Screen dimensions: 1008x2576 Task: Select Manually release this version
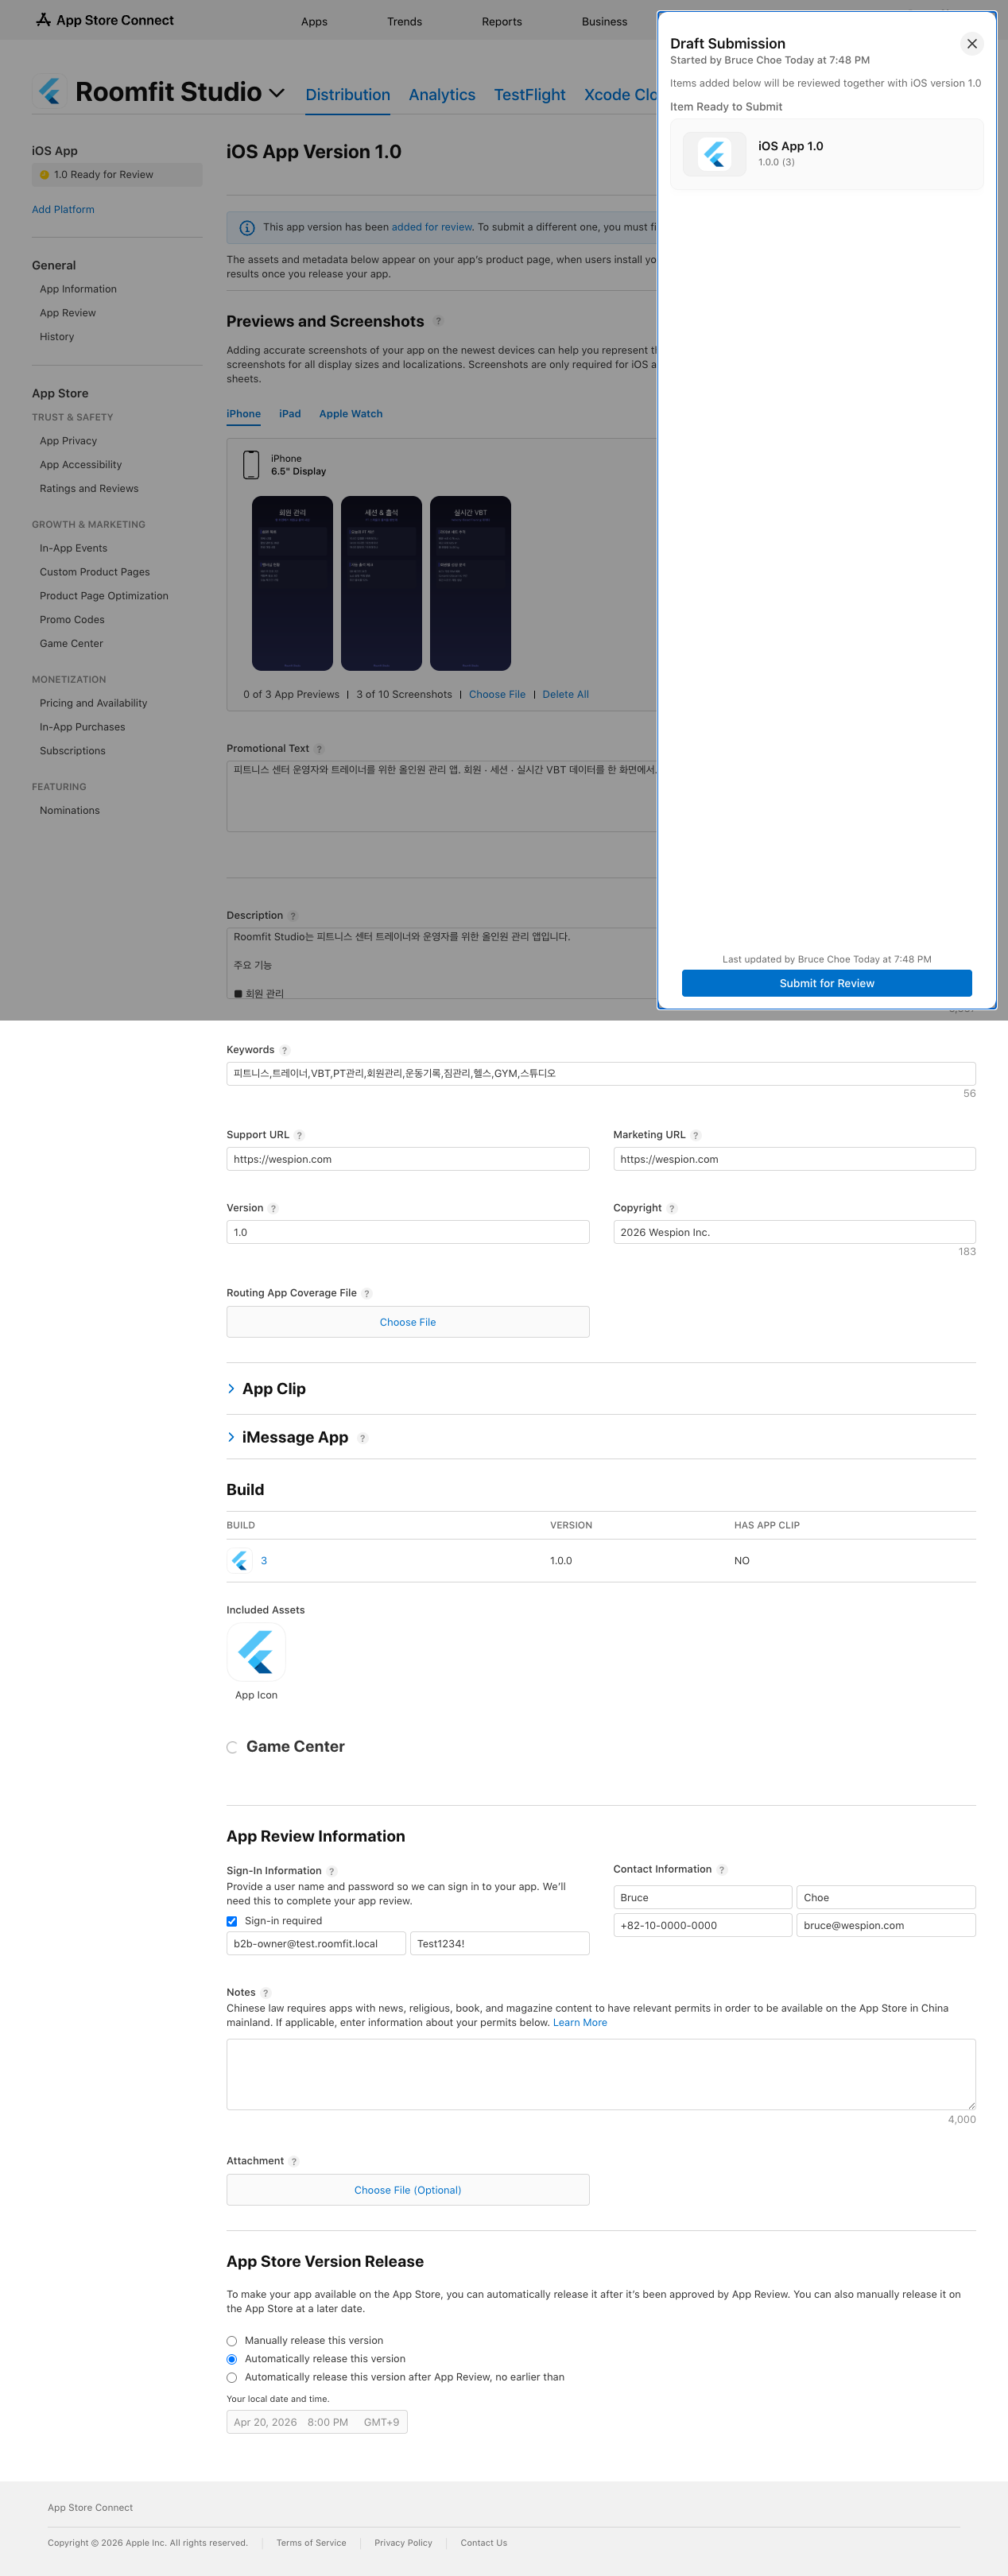click(x=232, y=2341)
